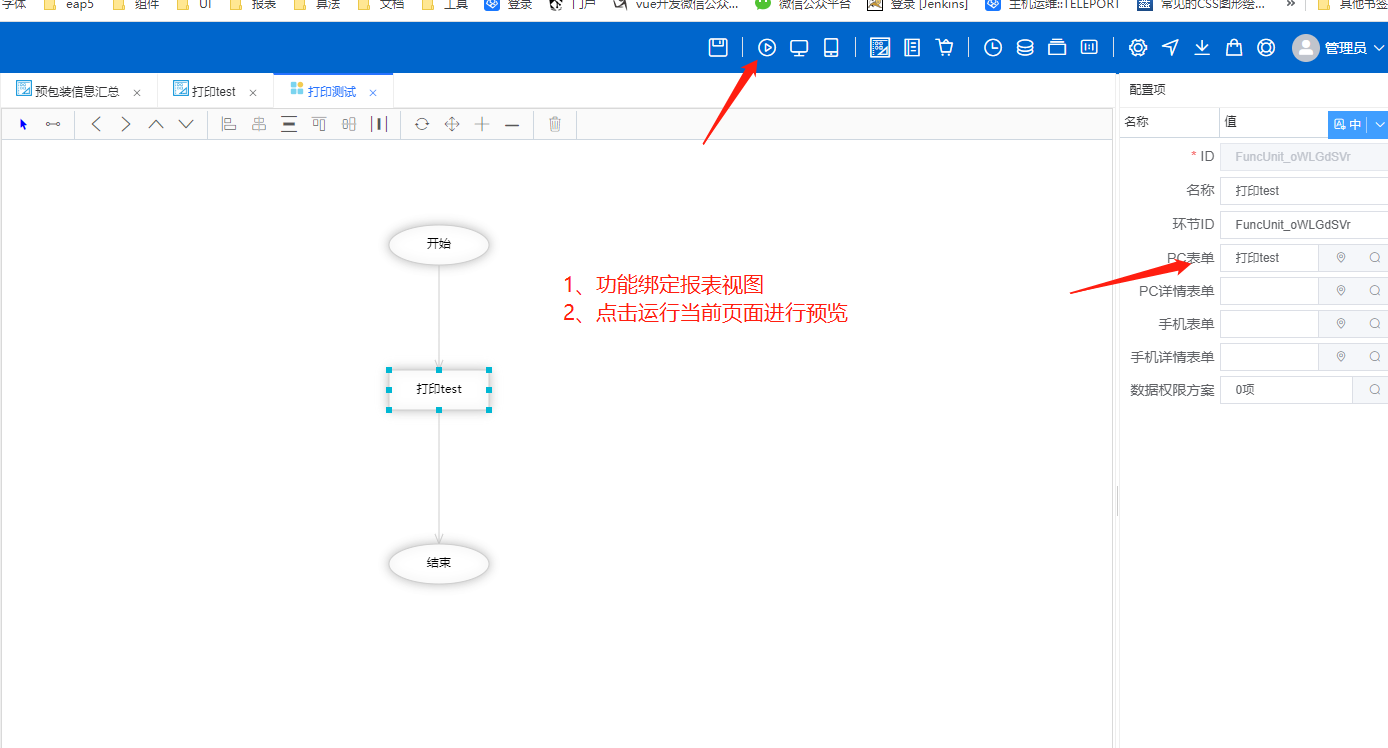This screenshot has width=1388, height=748.
Task: Click the search icon in PC表单 row
Action: [1375, 258]
